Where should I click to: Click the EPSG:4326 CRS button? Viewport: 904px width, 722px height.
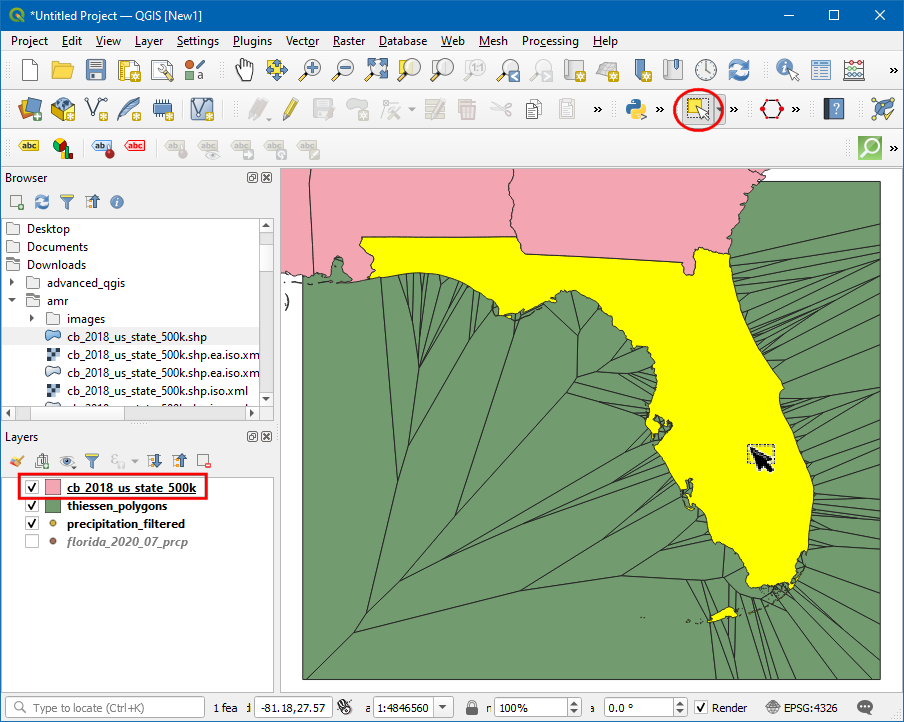click(802, 708)
